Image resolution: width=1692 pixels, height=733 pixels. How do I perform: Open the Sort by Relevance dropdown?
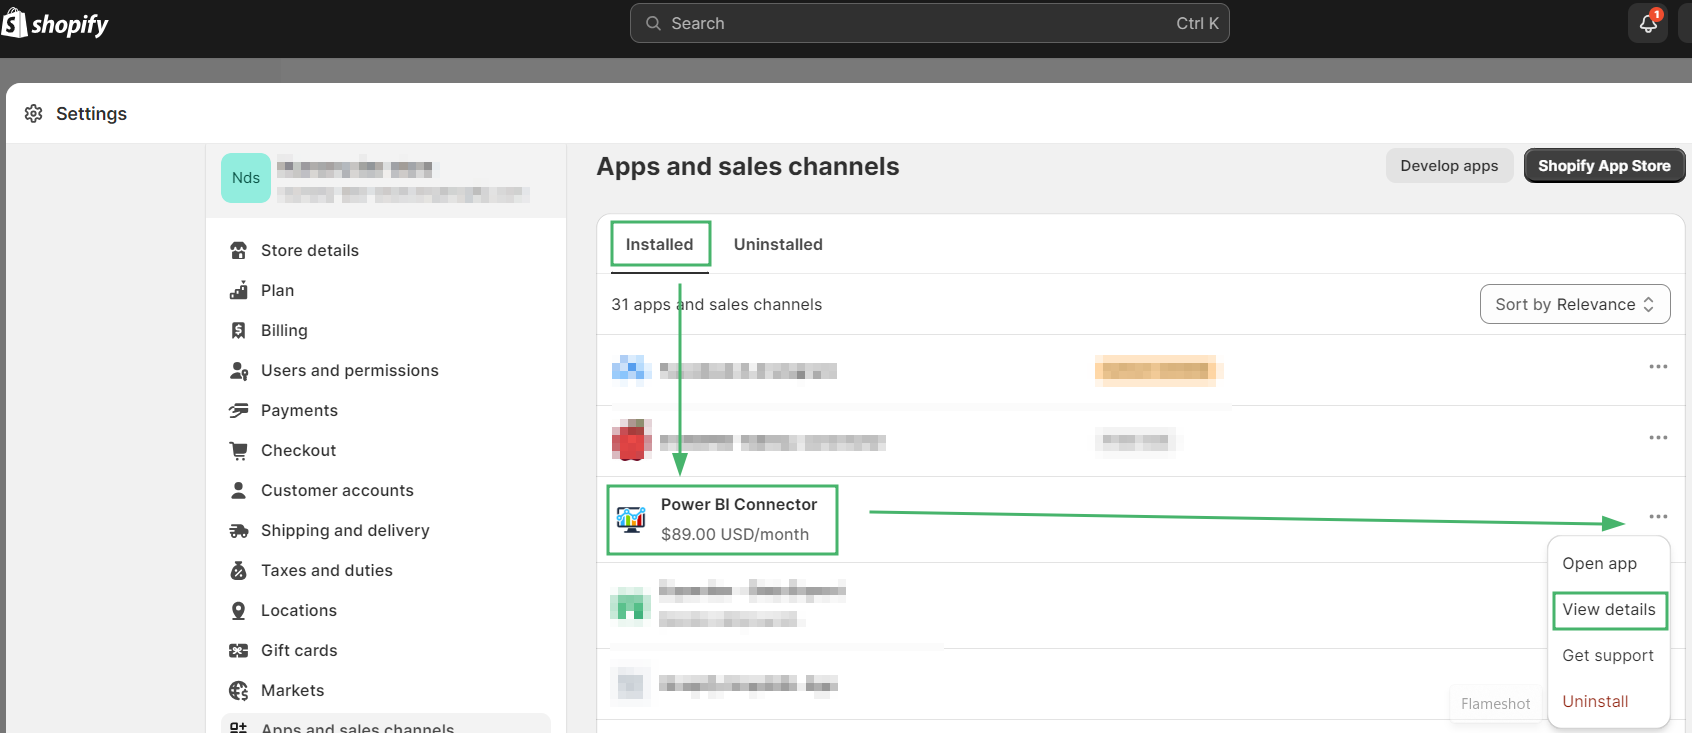(1574, 304)
